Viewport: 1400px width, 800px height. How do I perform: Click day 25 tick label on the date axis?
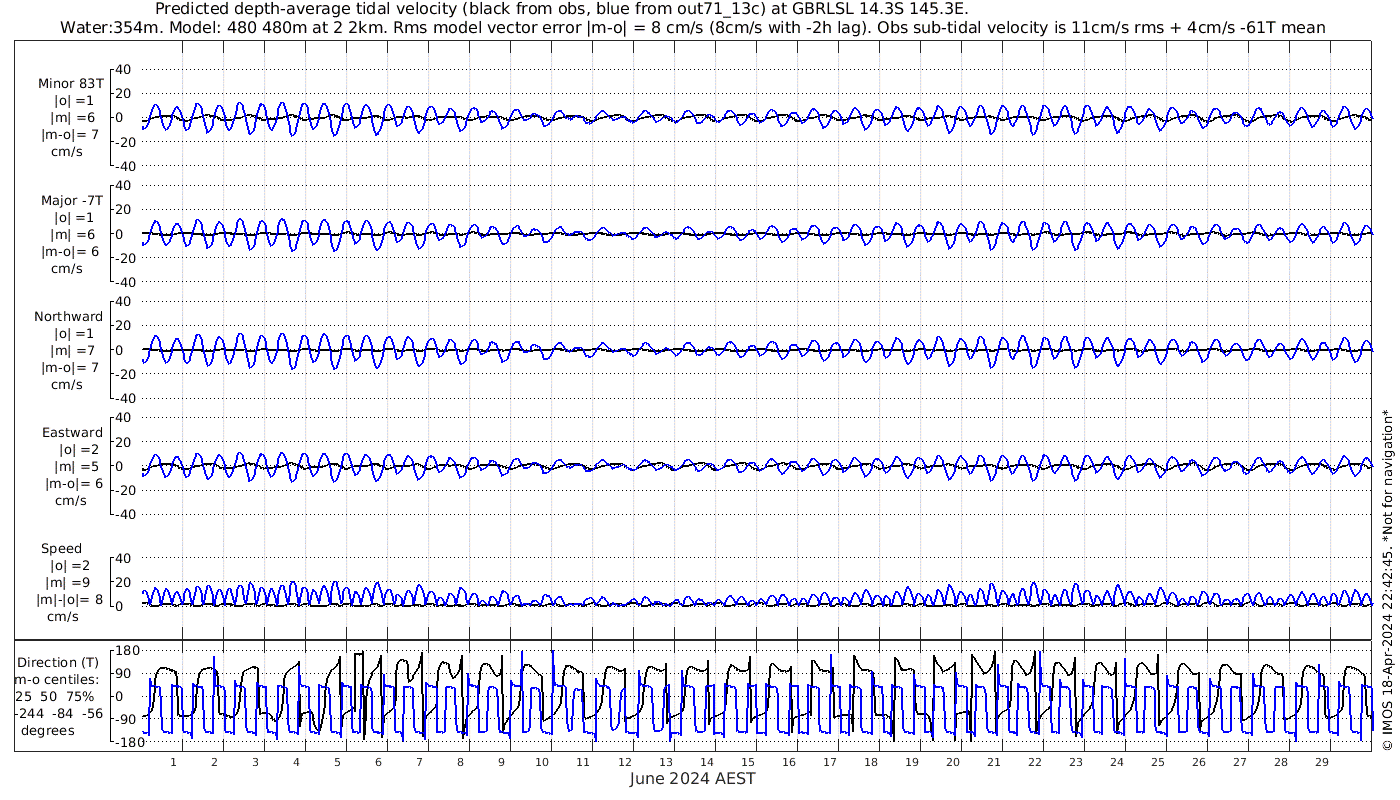click(1157, 762)
